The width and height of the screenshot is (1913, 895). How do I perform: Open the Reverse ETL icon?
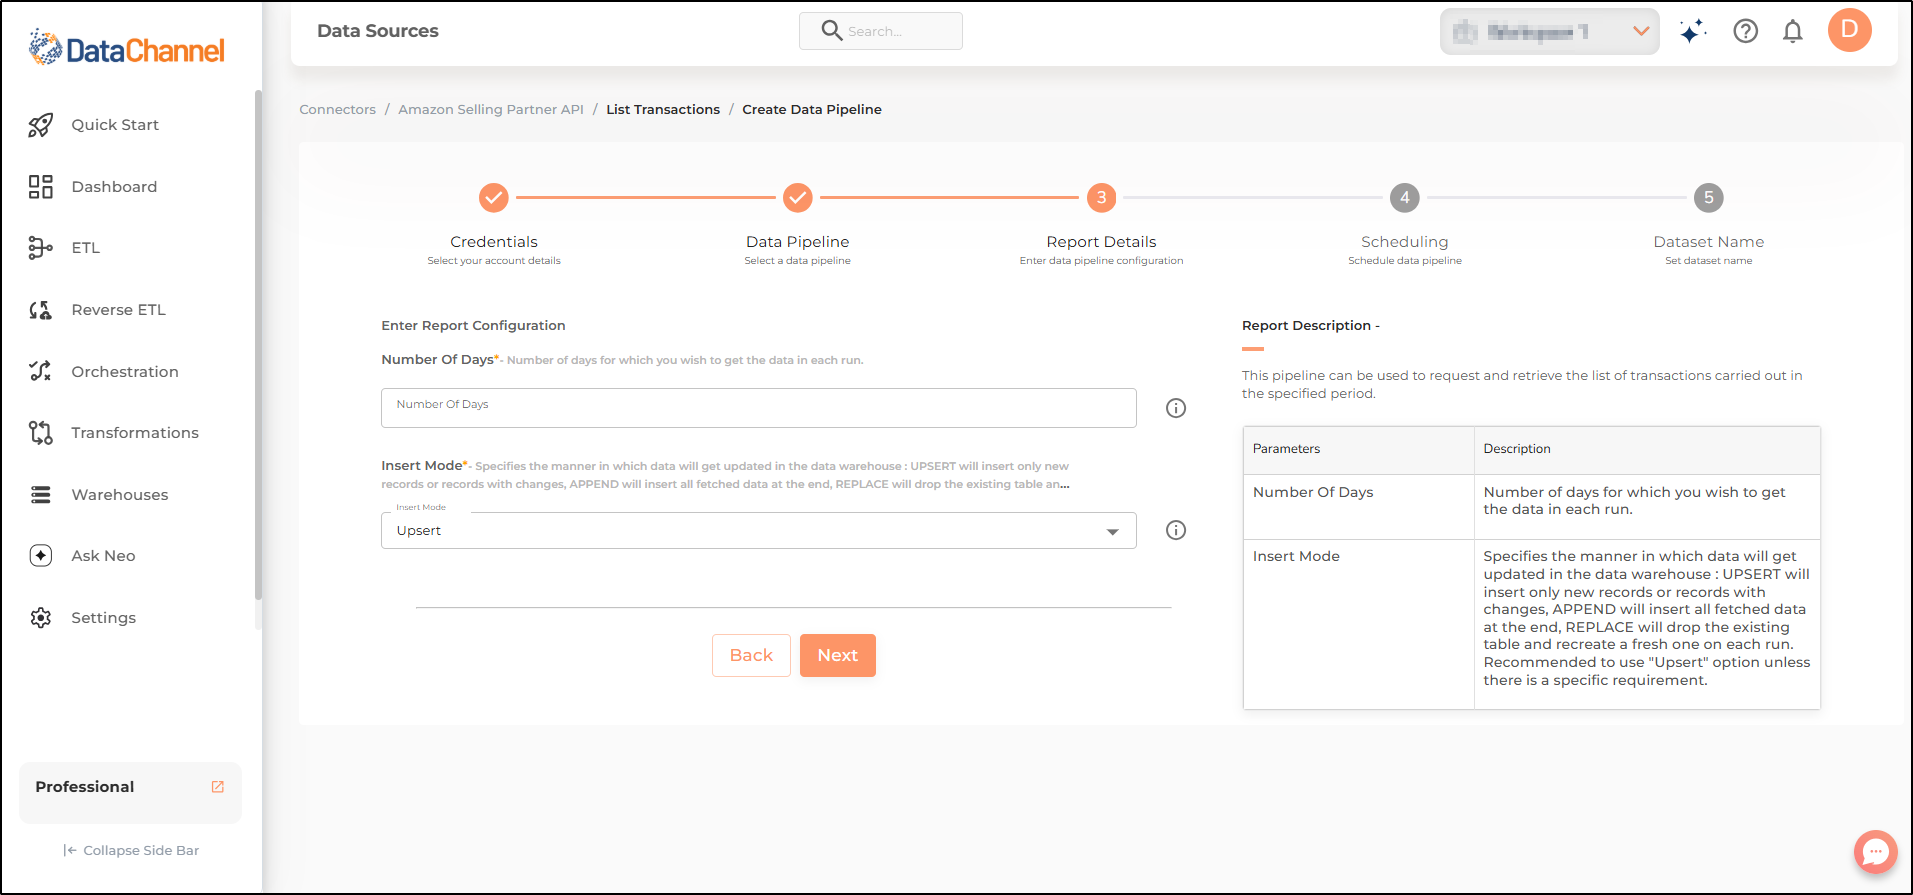(x=40, y=310)
